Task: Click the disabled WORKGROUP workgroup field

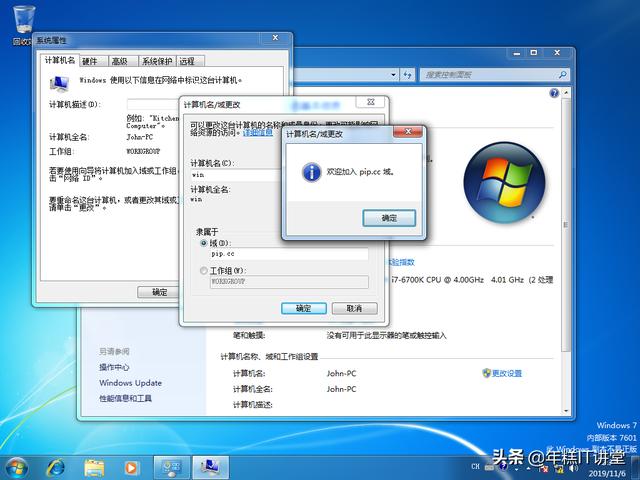Action: click(289, 282)
